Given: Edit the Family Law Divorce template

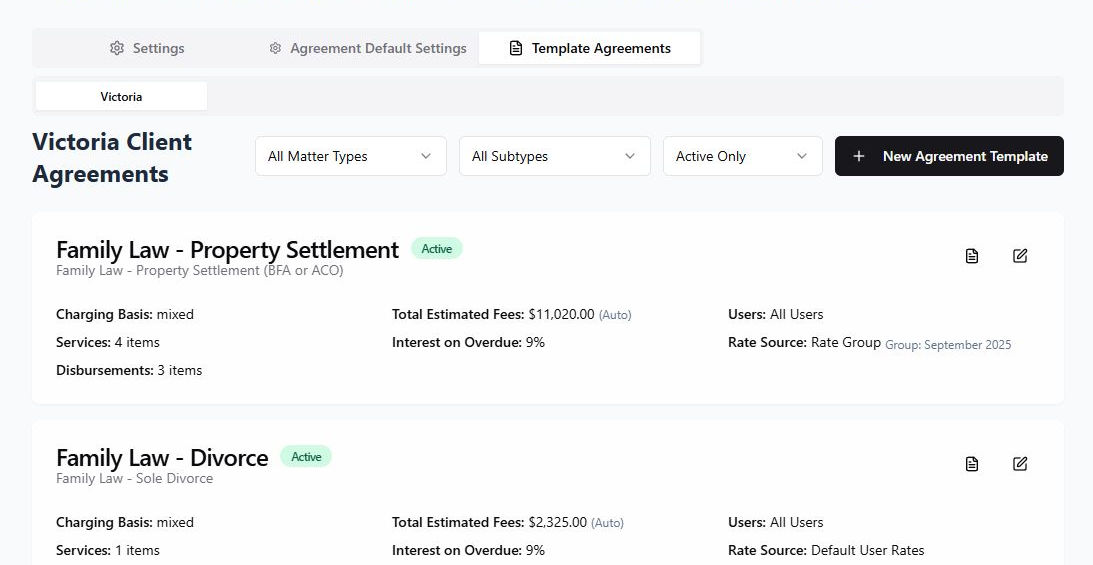Looking at the screenshot, I should pos(1020,464).
